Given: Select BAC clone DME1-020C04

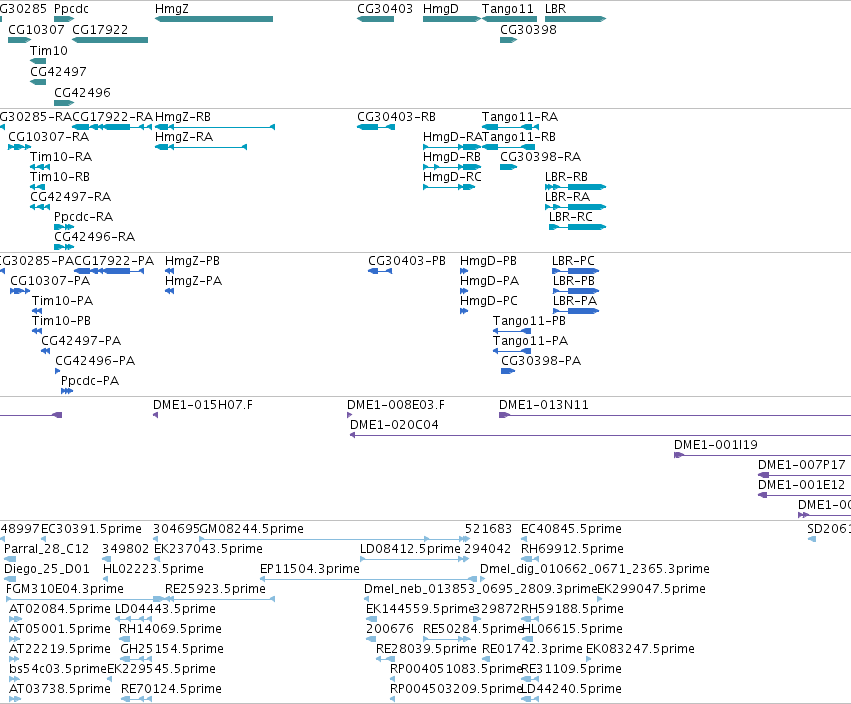Looking at the screenshot, I should (x=600, y=435).
